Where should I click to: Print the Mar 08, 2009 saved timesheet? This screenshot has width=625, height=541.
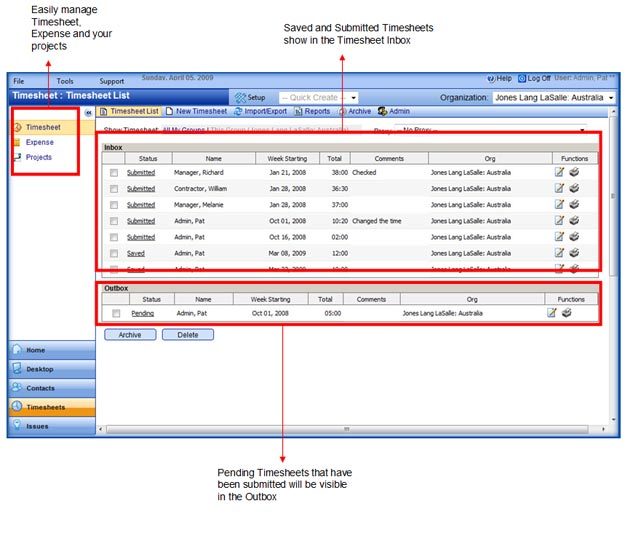coord(574,252)
